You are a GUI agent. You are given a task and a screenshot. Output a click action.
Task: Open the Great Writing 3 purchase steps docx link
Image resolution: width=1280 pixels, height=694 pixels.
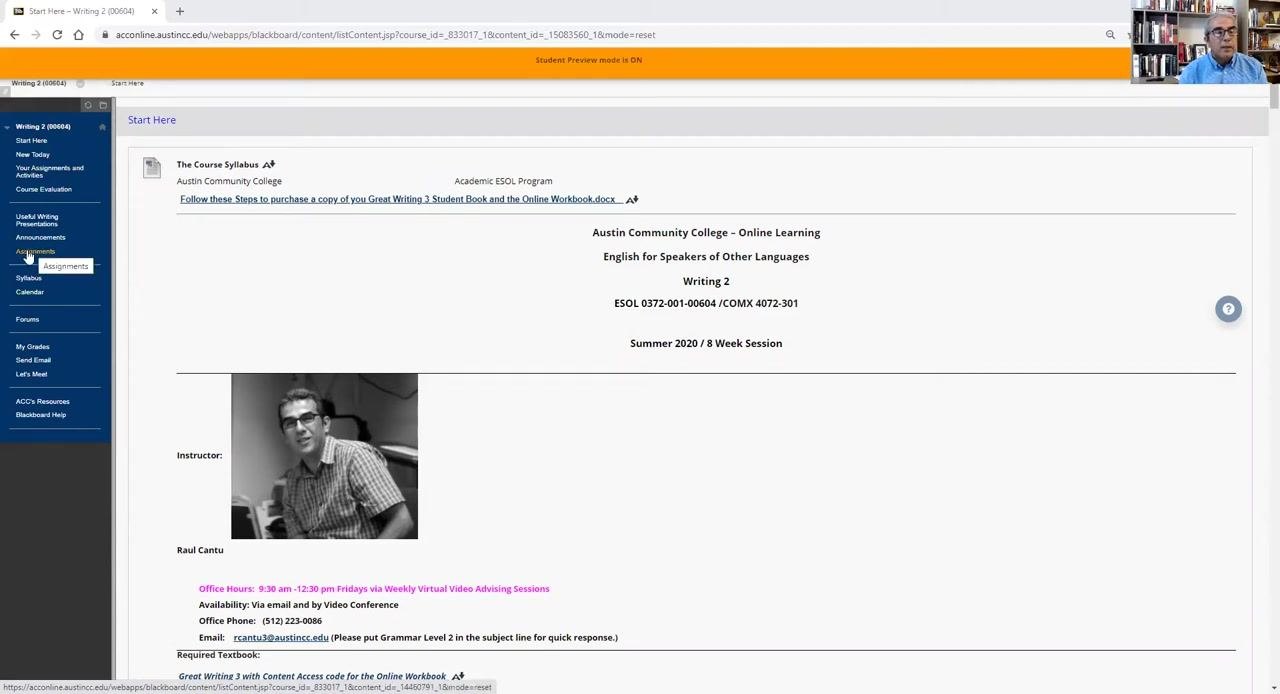(397, 199)
